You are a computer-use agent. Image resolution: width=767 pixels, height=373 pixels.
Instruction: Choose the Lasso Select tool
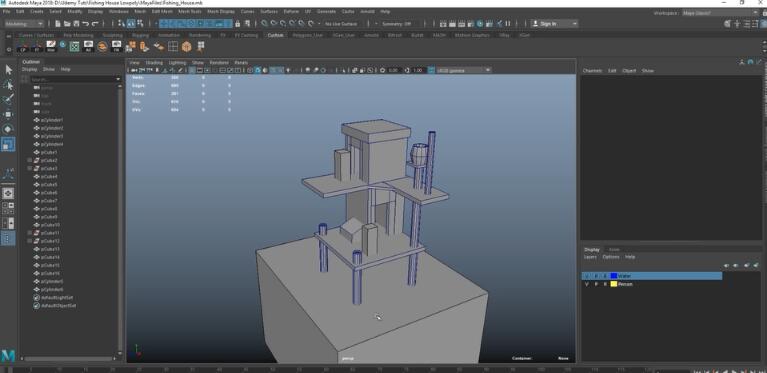(8, 85)
